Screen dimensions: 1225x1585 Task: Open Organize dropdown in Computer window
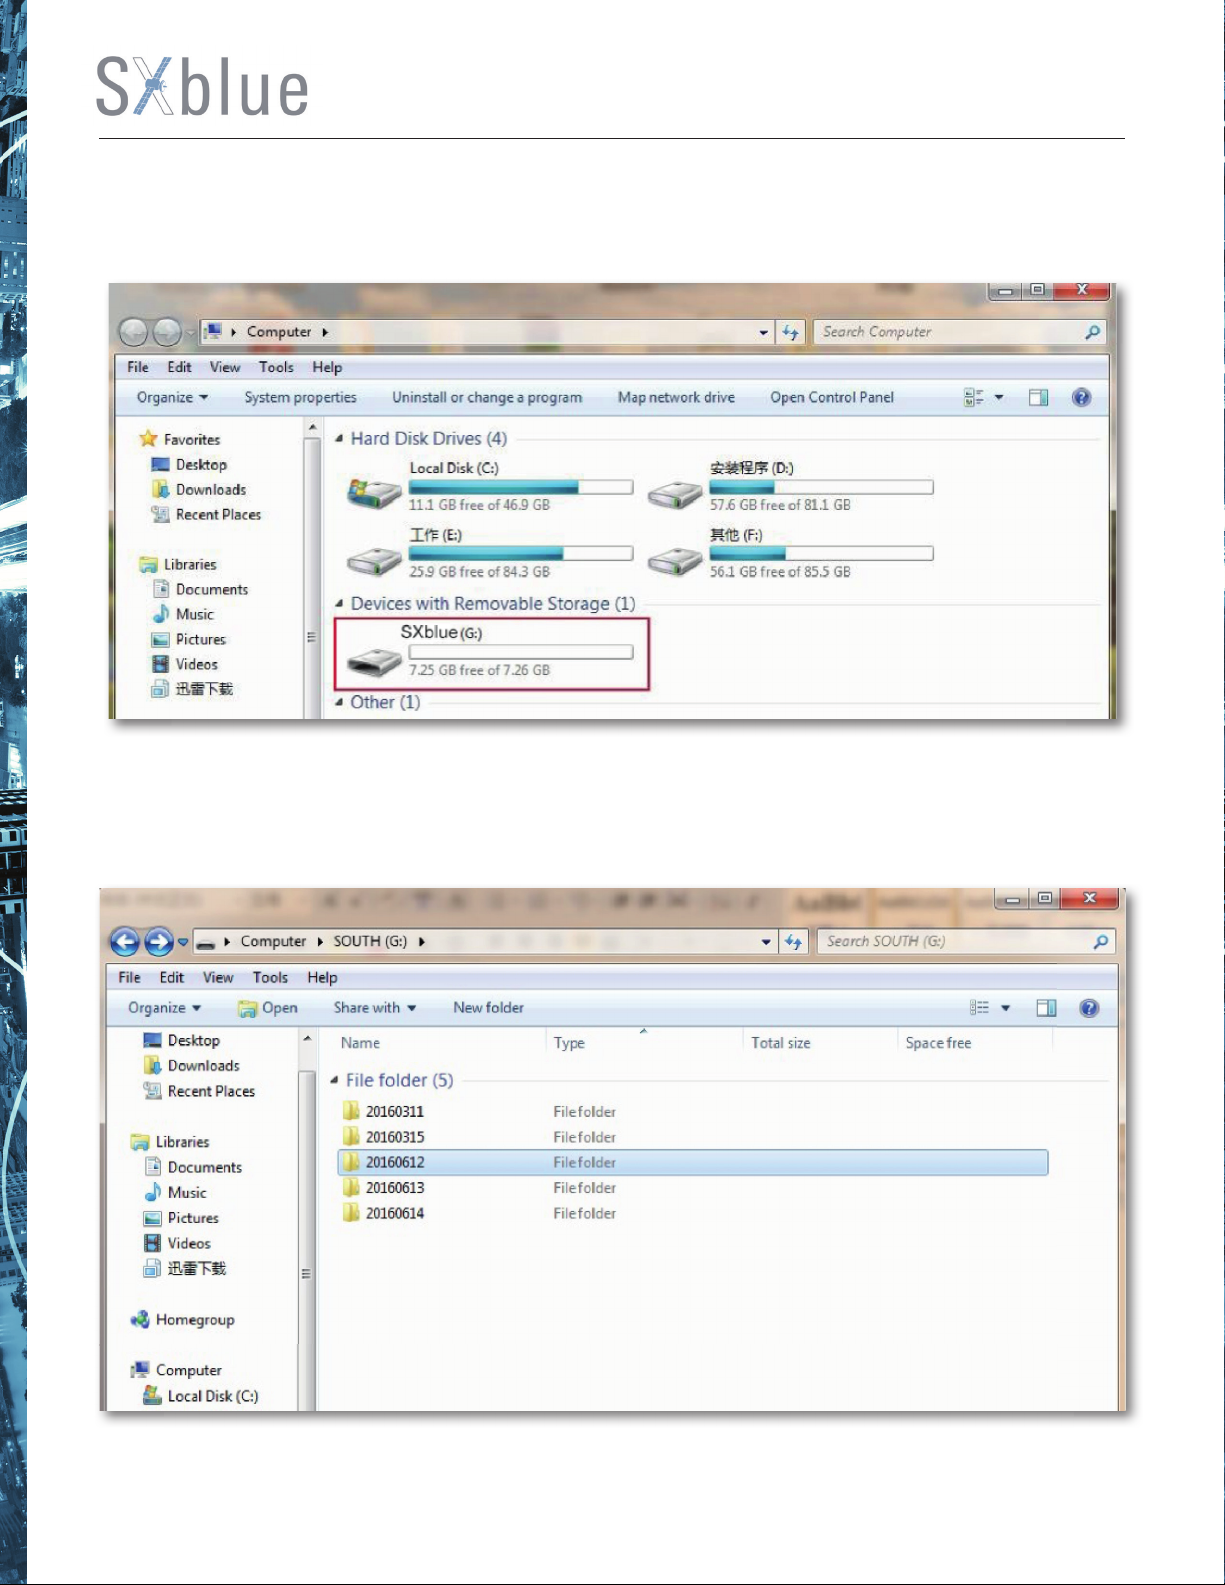click(x=172, y=397)
